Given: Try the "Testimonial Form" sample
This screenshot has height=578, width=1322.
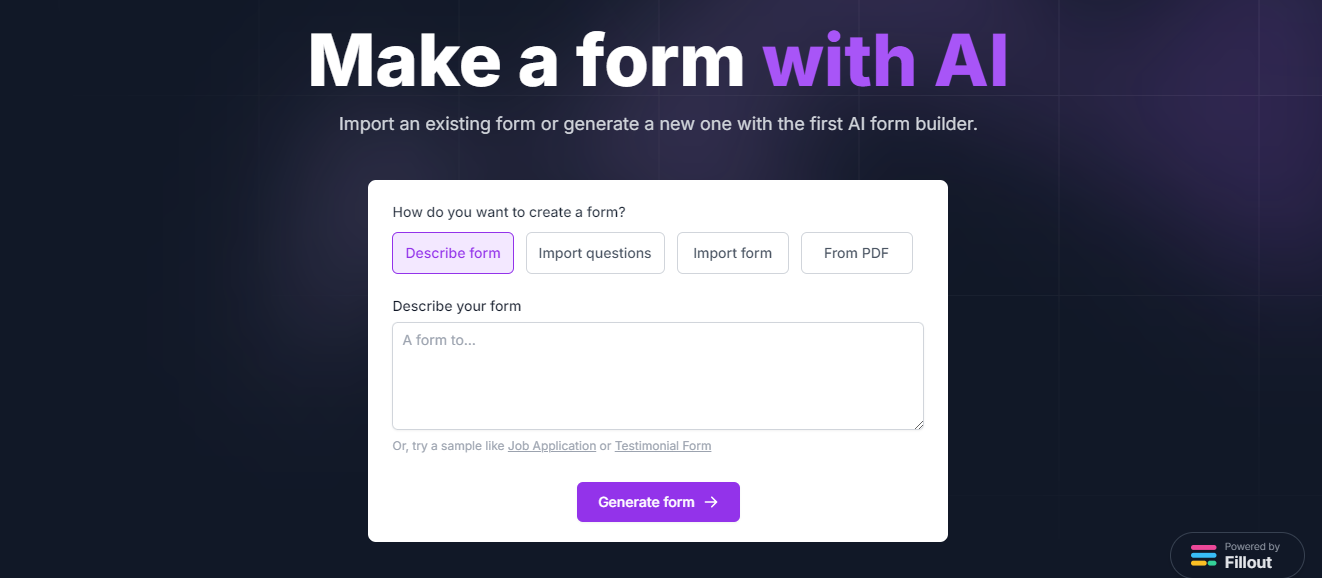Looking at the screenshot, I should [x=662, y=445].
